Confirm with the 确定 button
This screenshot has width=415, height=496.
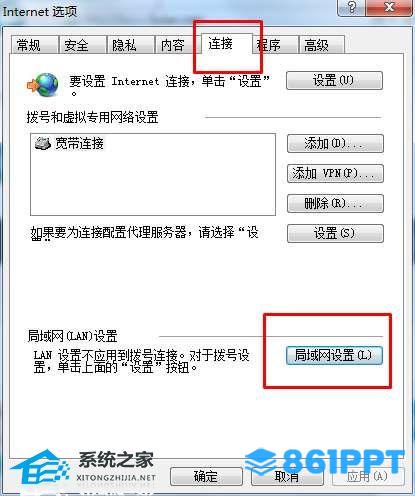click(206, 476)
